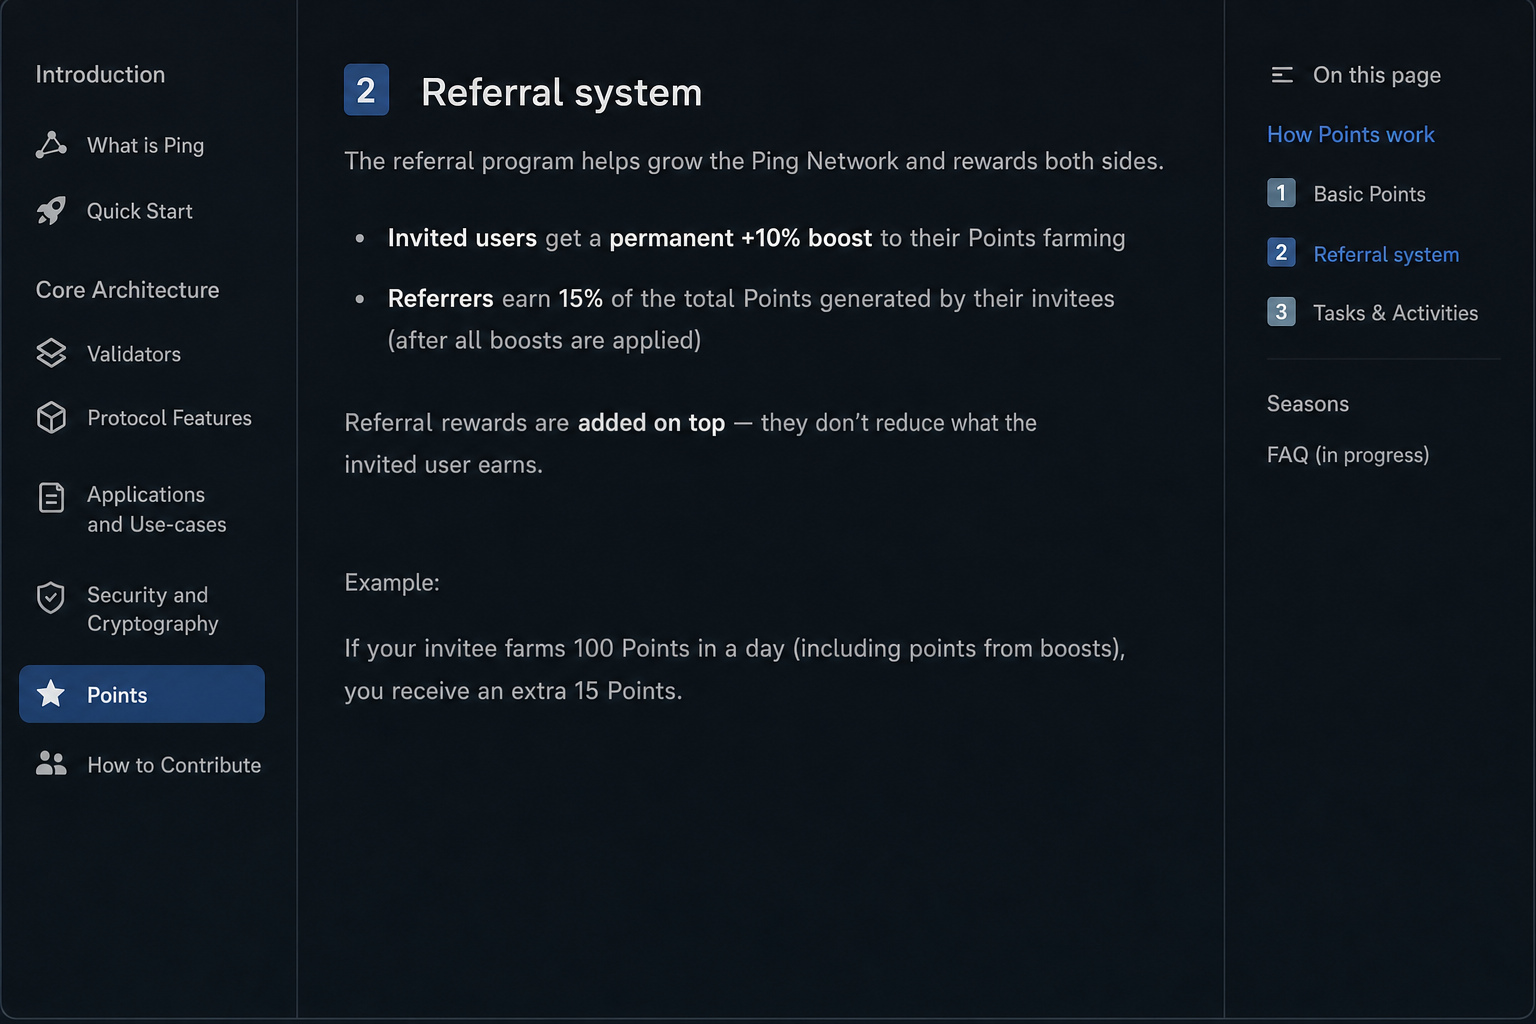Open the Quick Start page
The width and height of the screenshot is (1536, 1024).
click(139, 211)
